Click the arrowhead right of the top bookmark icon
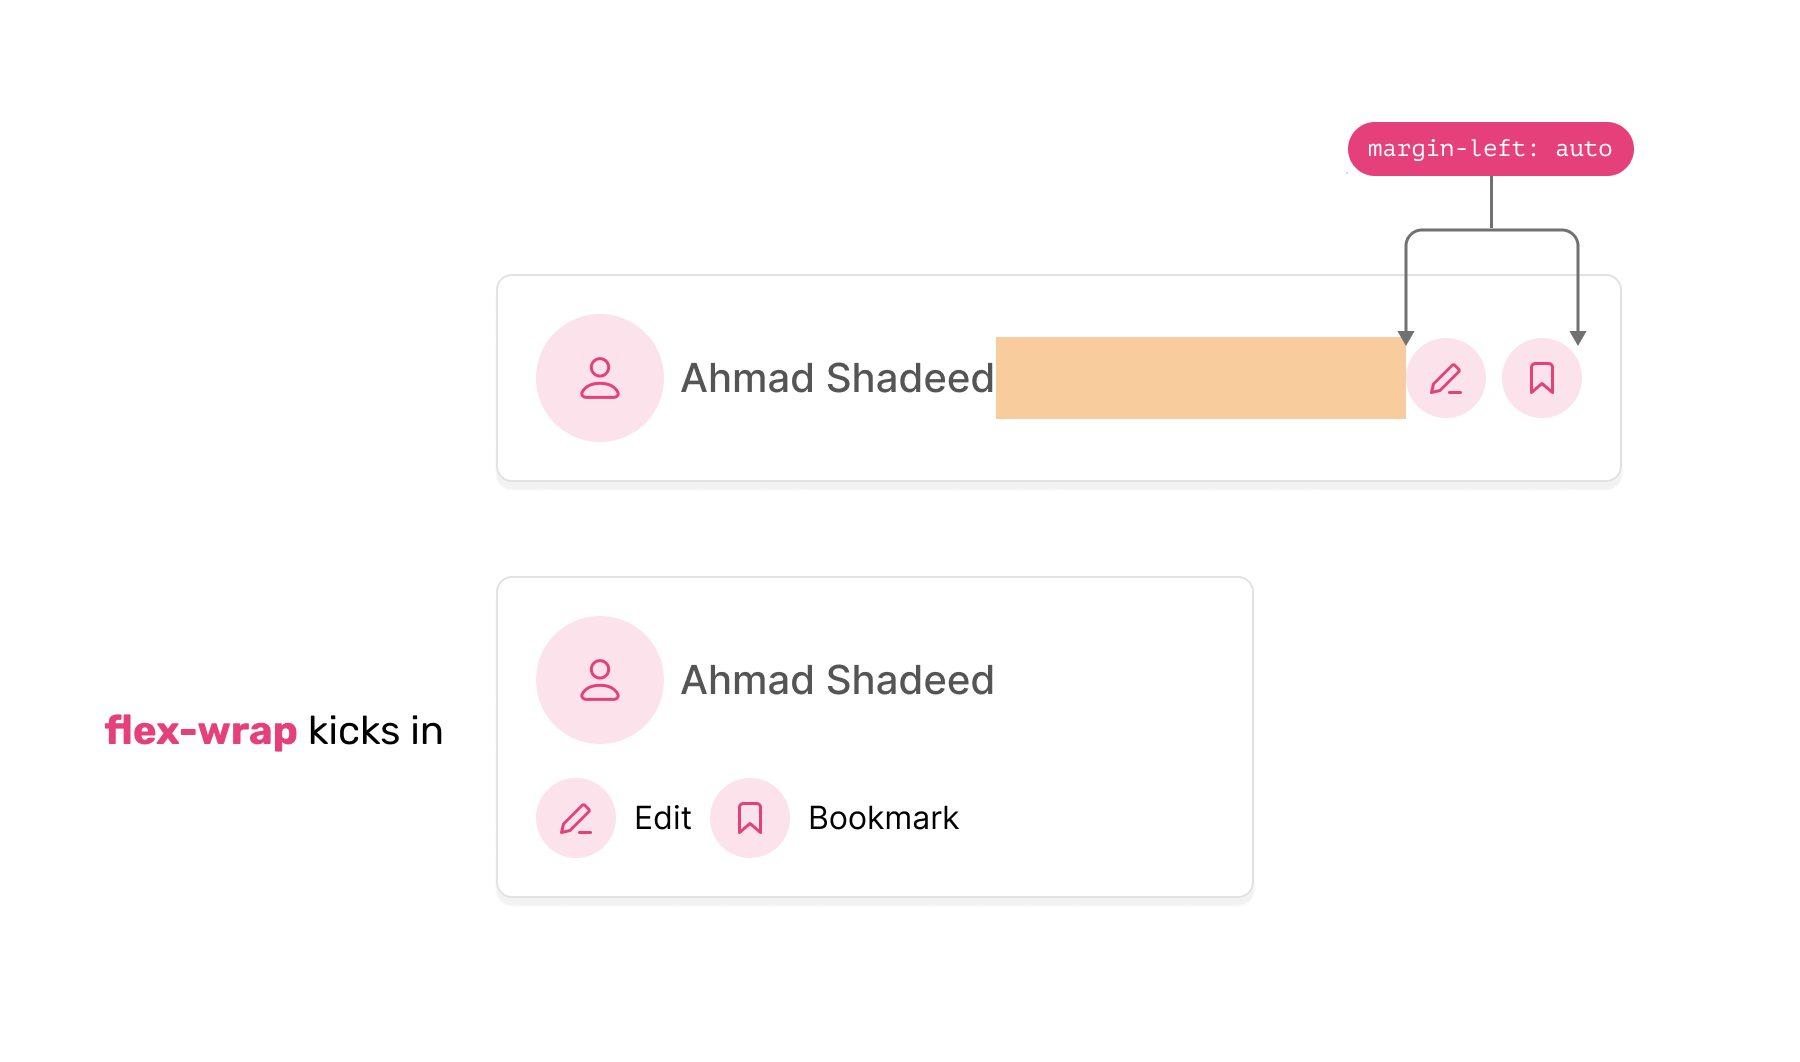Image resolution: width=1800 pixels, height=1062 pixels. (1578, 338)
